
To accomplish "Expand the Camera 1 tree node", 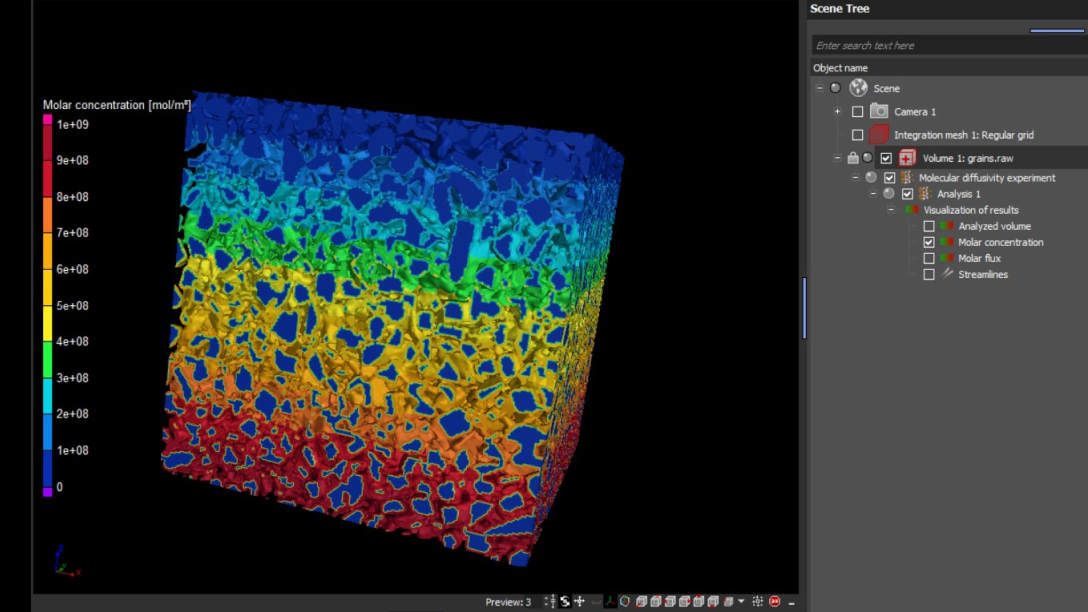I will [x=836, y=110].
